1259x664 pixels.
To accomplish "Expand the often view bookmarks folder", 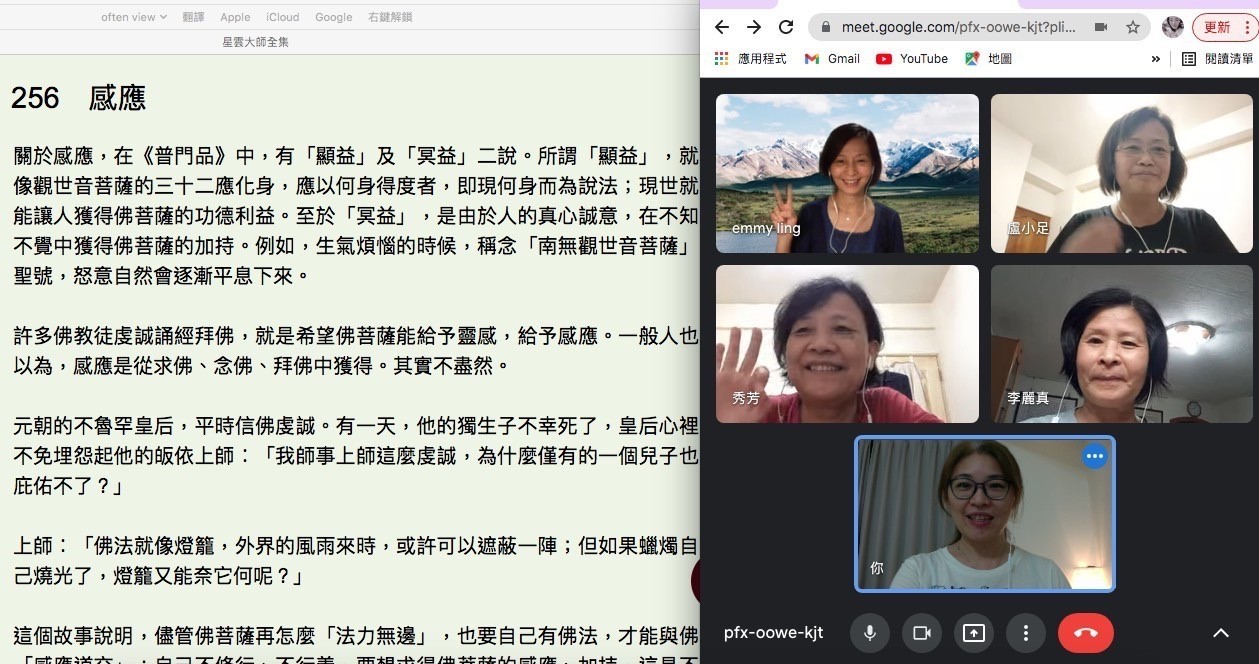I will point(134,17).
